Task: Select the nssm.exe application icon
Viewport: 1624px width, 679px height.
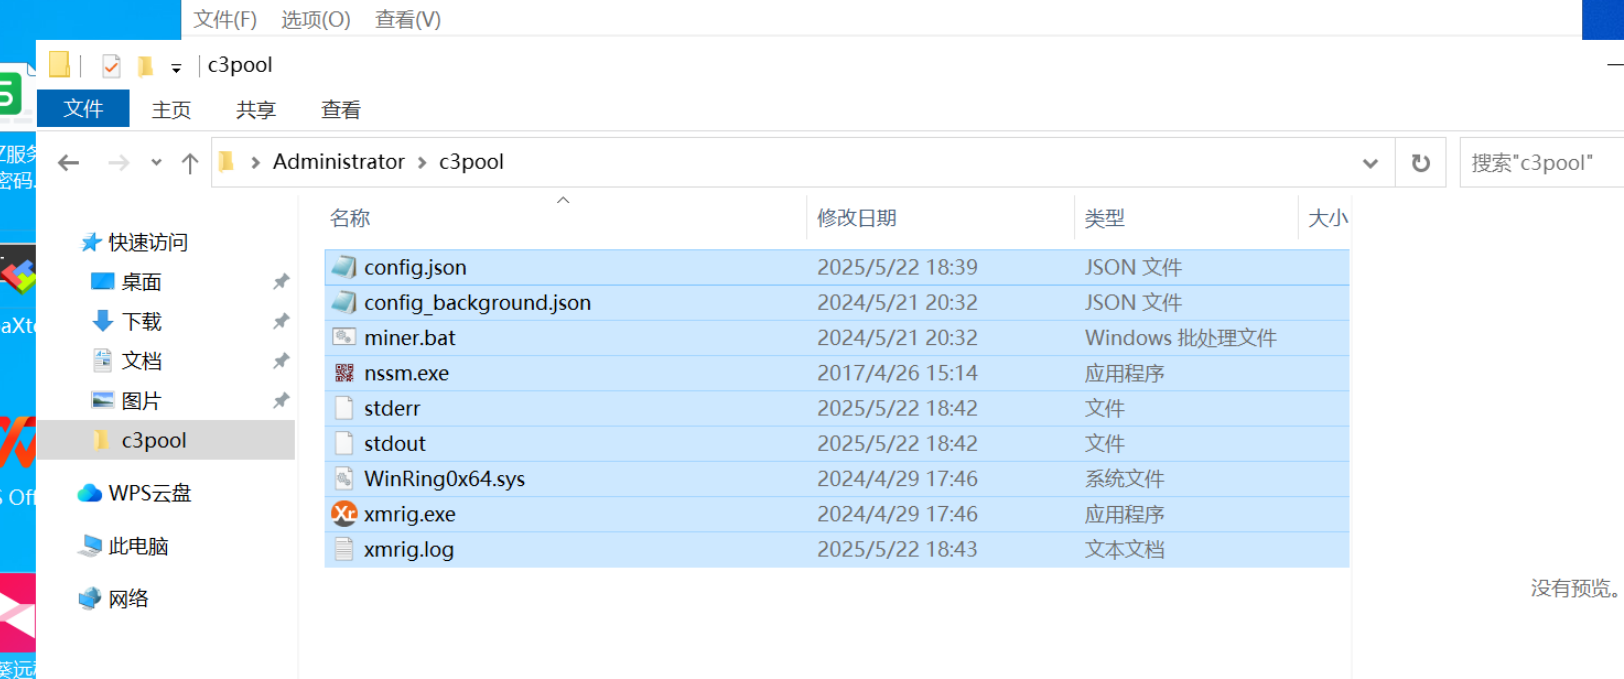Action: 344,373
